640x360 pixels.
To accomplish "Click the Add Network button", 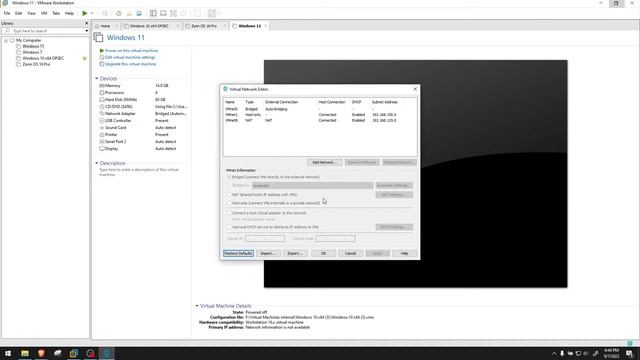I will click(x=324, y=162).
